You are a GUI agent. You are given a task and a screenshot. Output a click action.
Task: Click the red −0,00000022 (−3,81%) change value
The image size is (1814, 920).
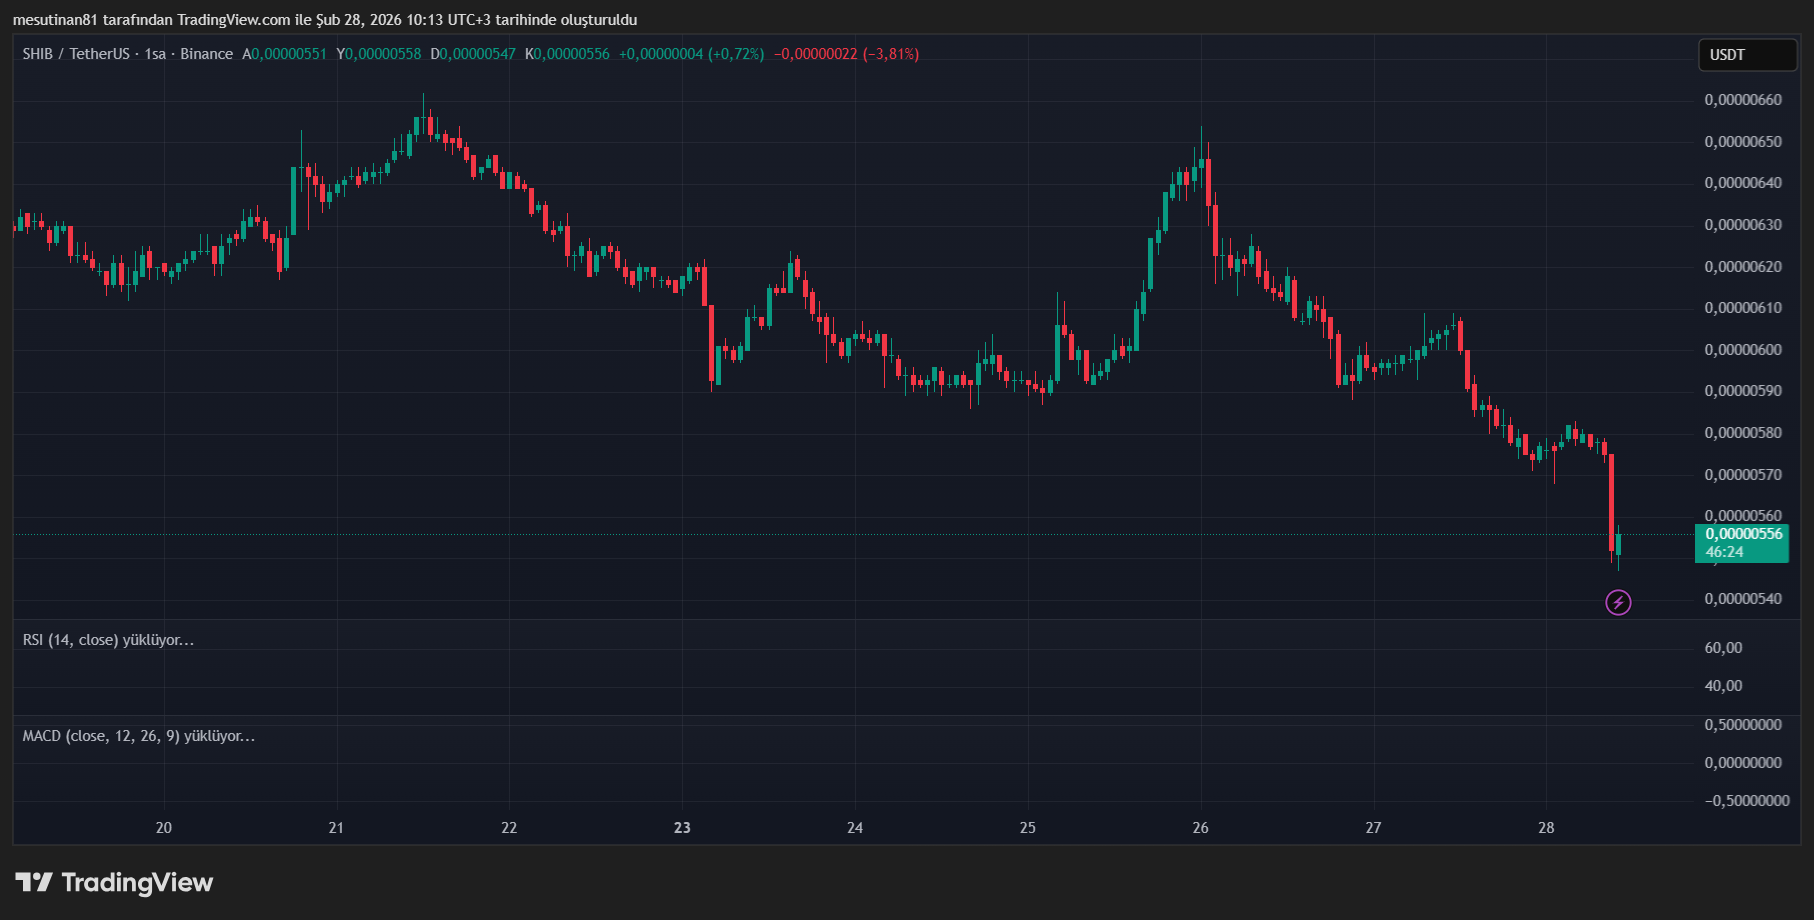point(846,54)
